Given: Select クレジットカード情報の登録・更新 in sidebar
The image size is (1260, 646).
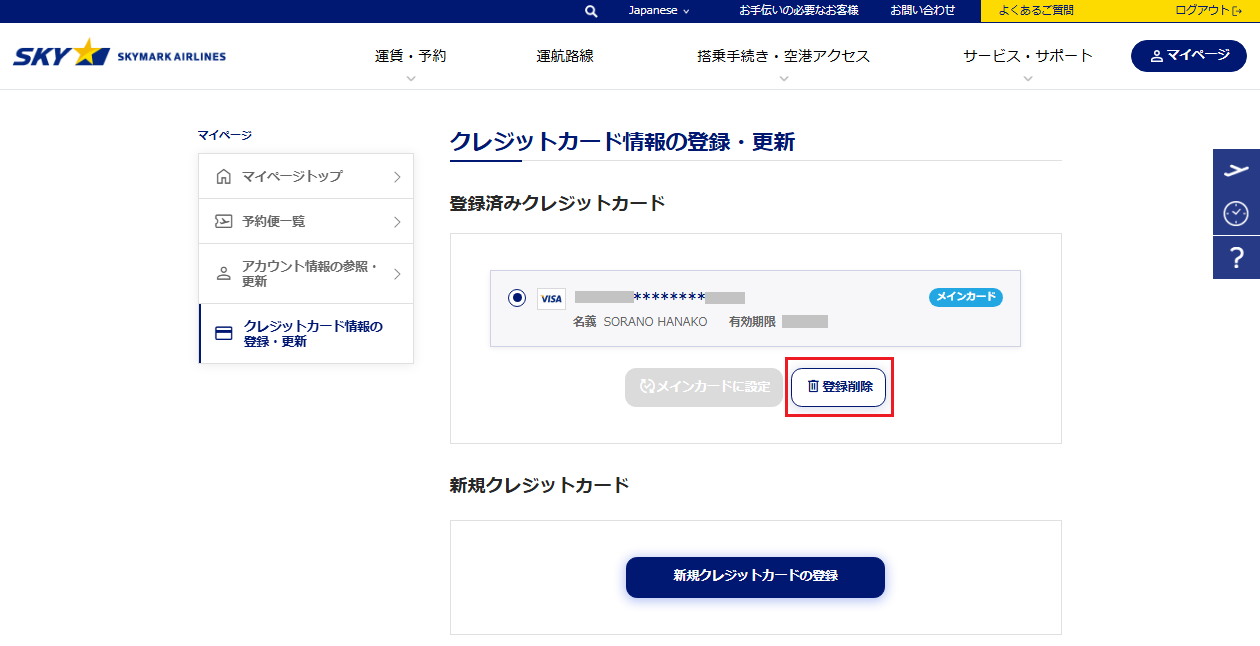Looking at the screenshot, I should click(312, 334).
